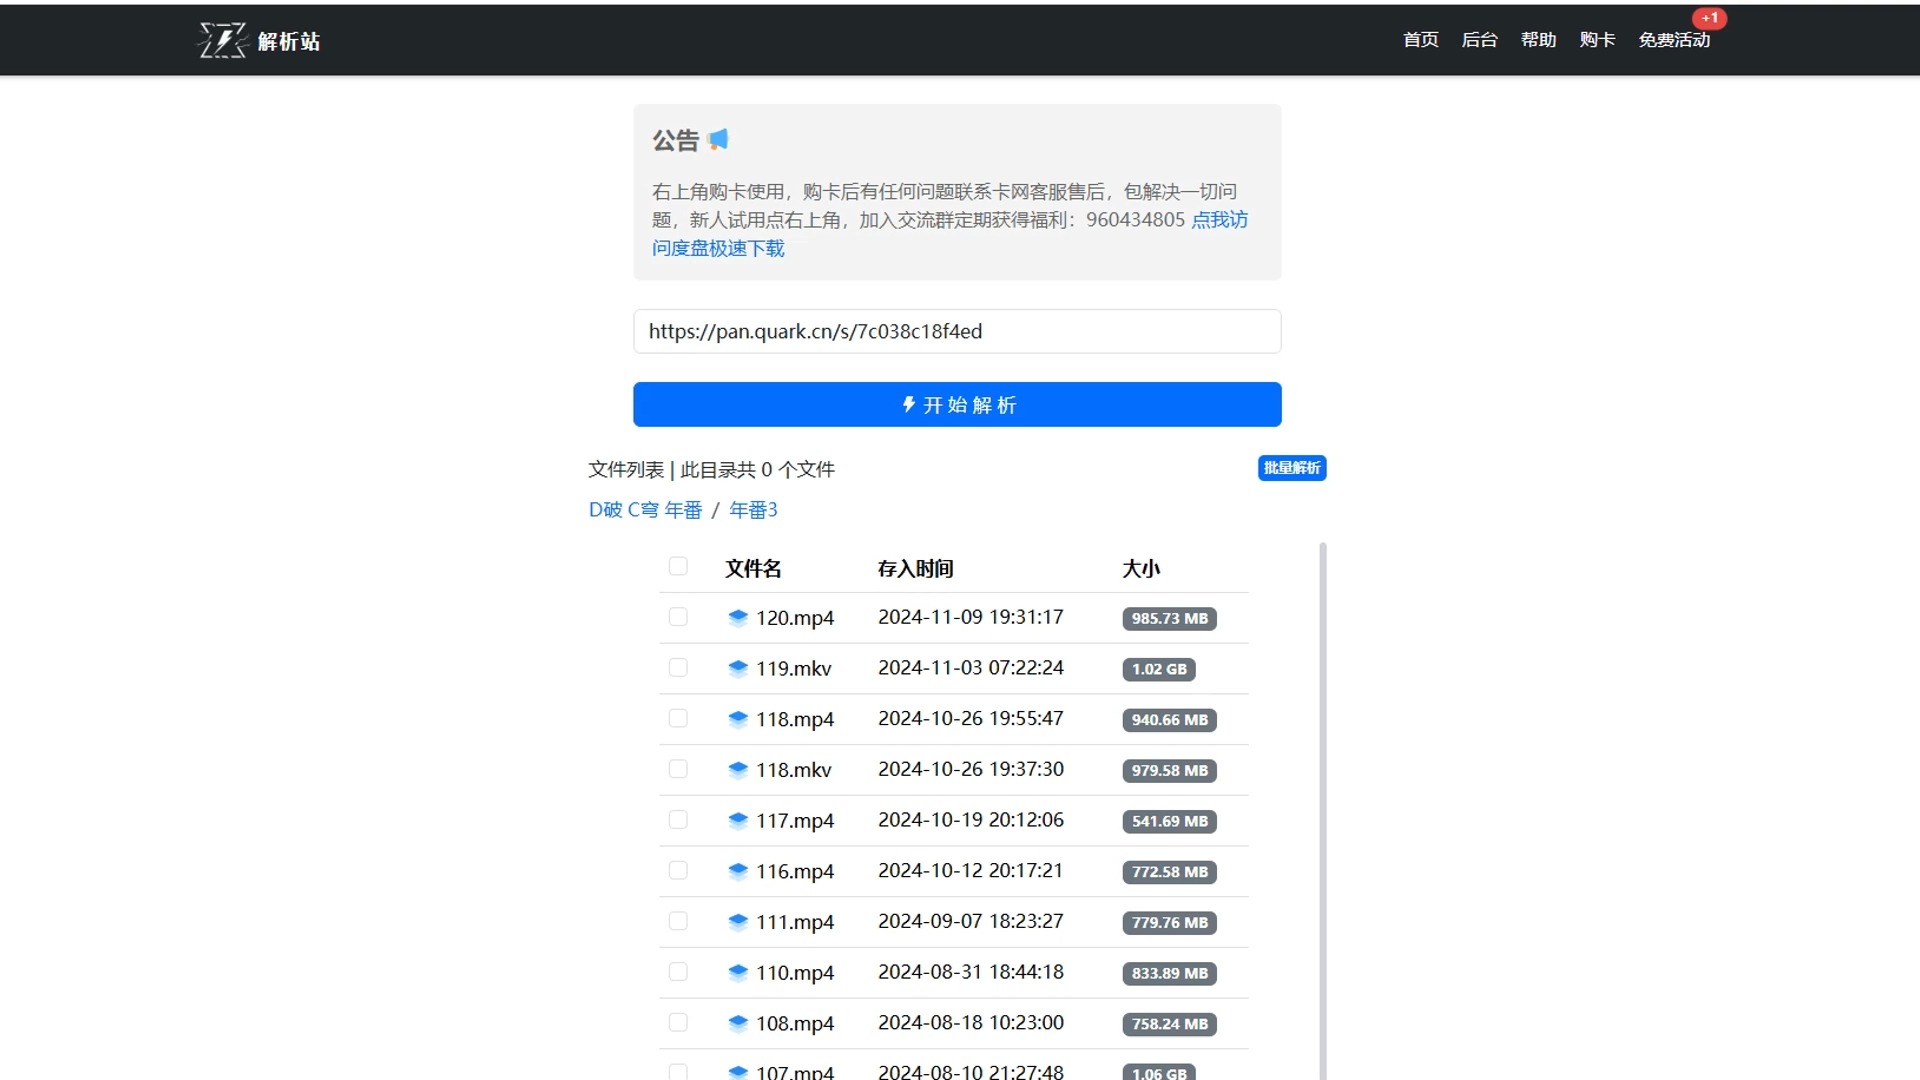
Task: Click the 779.76 MB size badge
Action: pyautogui.click(x=1169, y=923)
